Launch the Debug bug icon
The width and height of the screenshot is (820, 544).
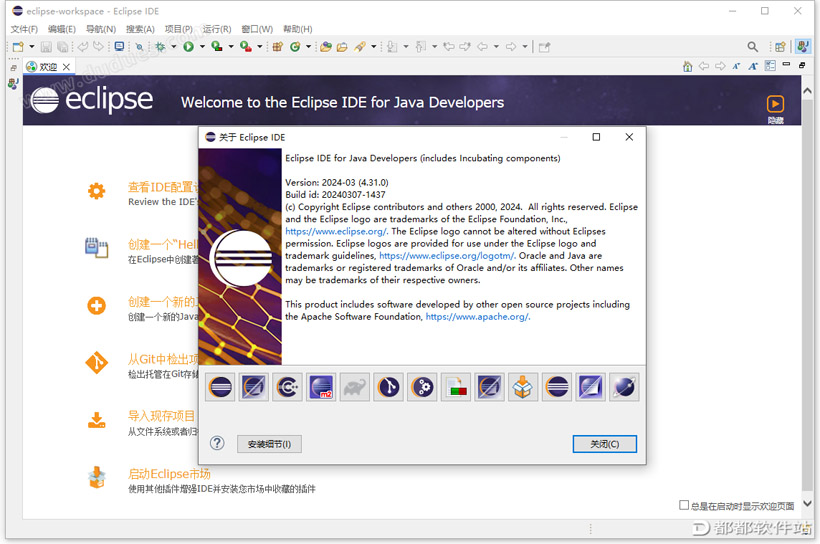[x=160, y=47]
